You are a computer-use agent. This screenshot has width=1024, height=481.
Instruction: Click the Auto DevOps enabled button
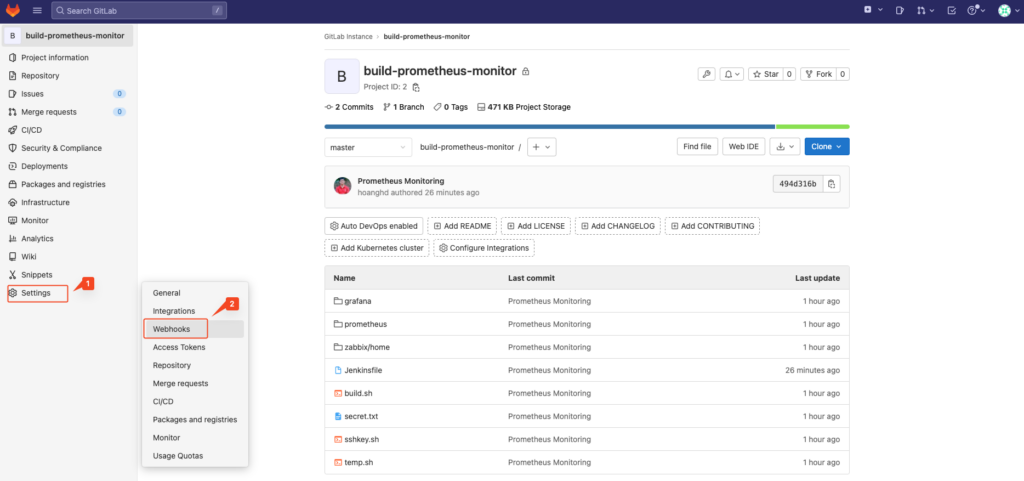(x=374, y=226)
